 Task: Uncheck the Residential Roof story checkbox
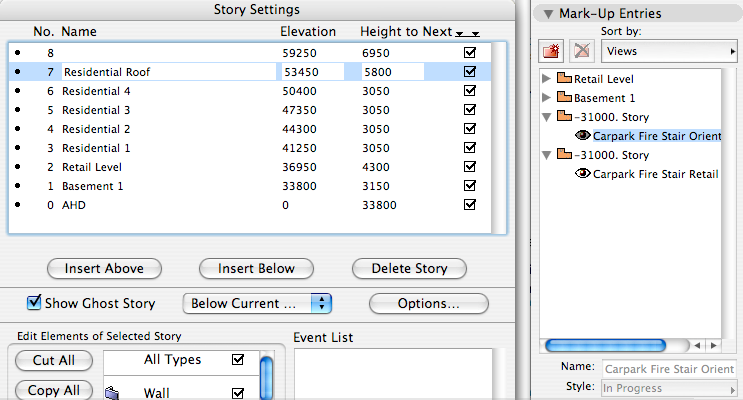[x=470, y=72]
